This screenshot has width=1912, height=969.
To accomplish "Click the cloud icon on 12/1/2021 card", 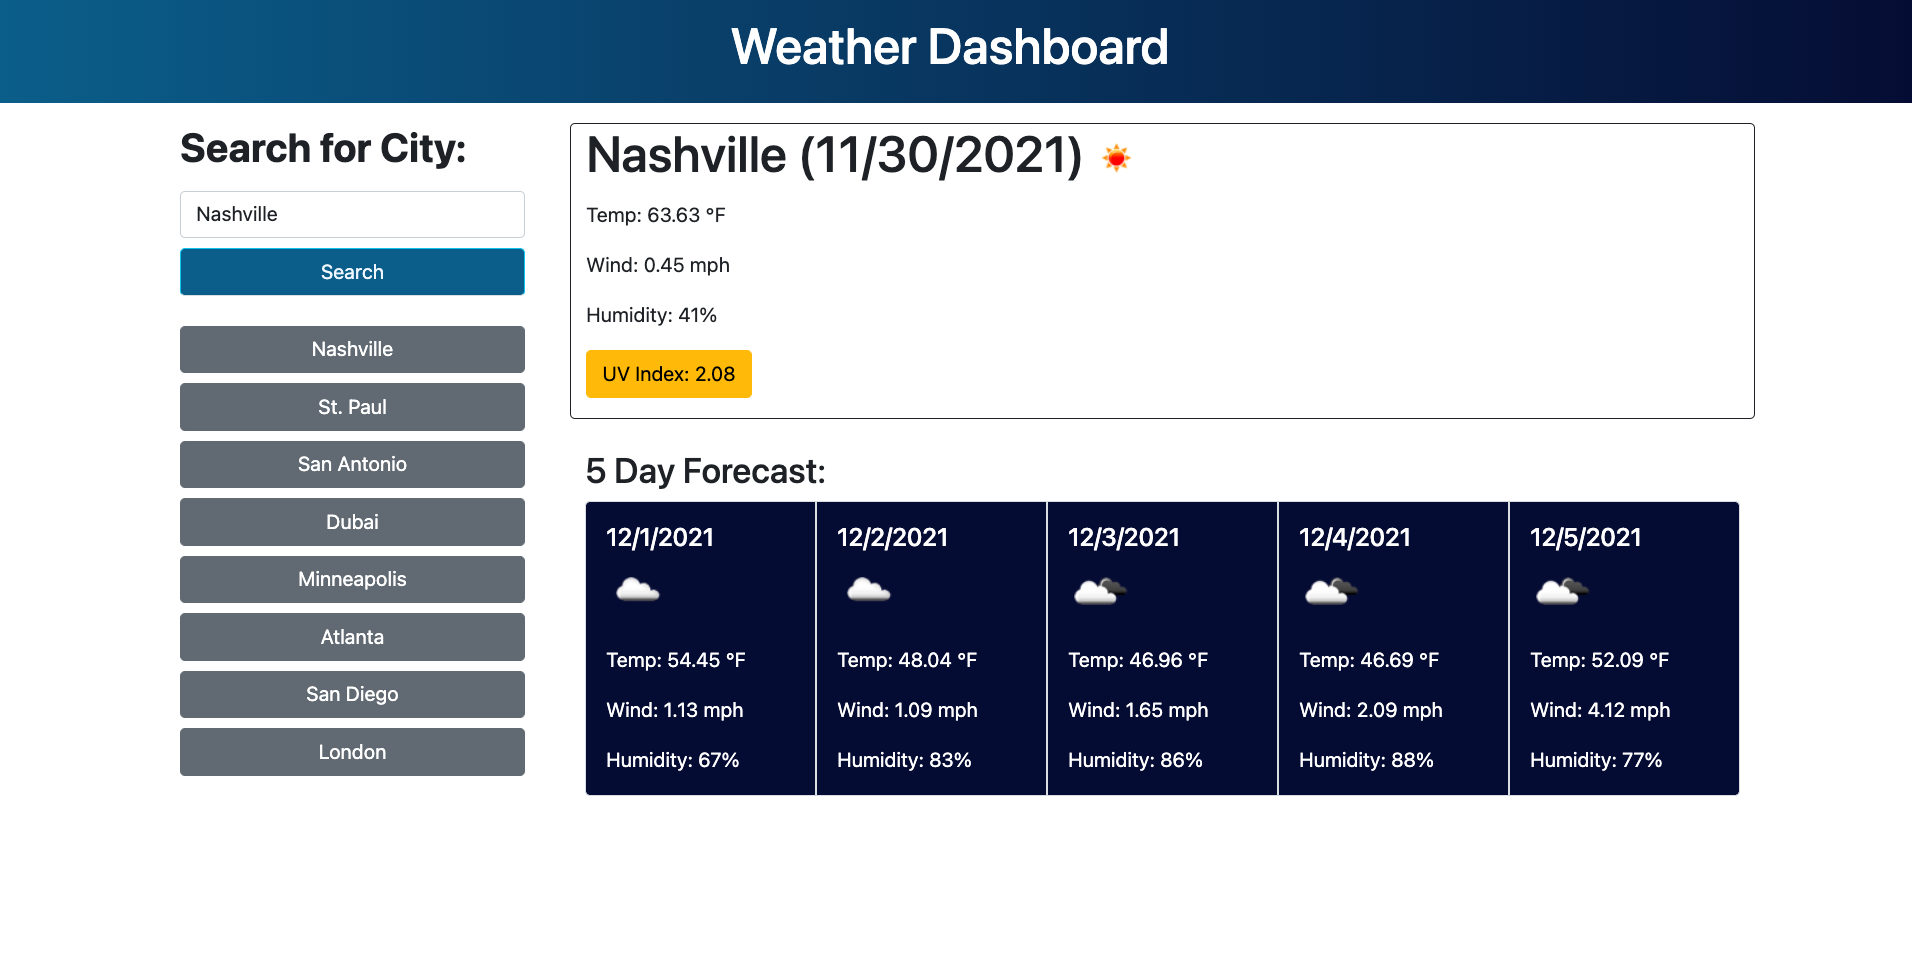I will [x=637, y=590].
